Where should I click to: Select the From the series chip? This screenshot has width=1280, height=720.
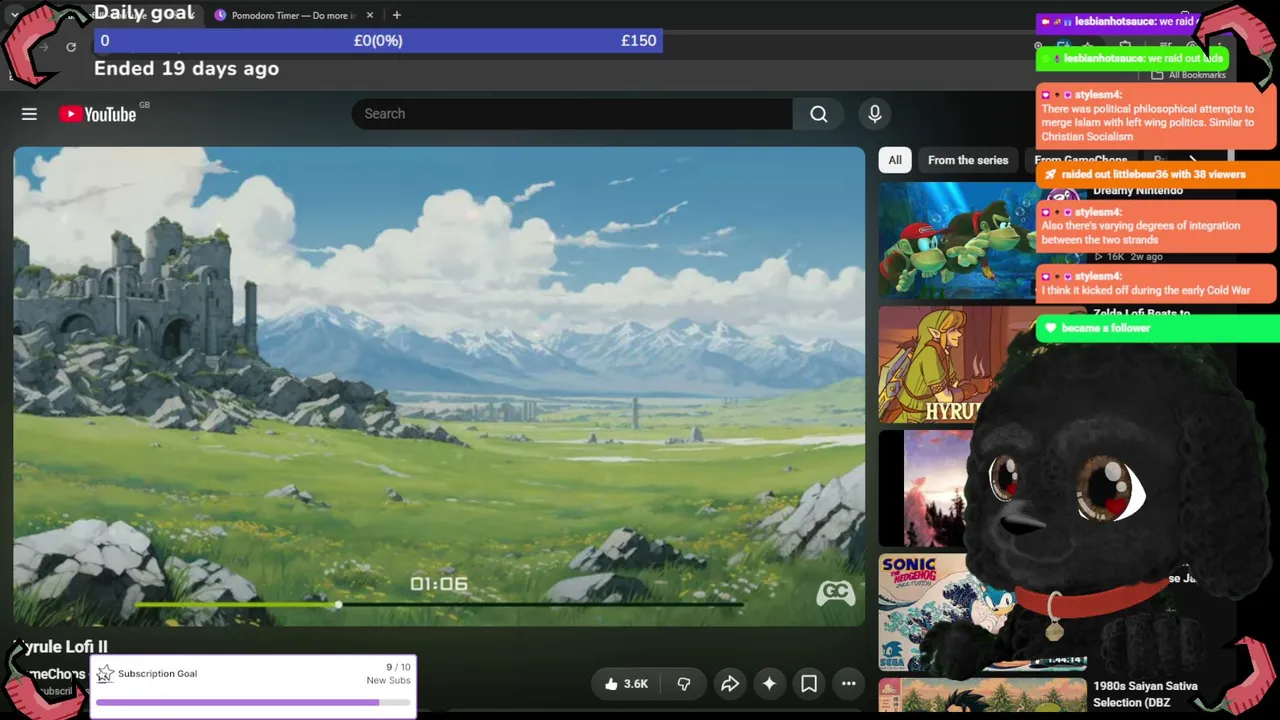[x=968, y=160]
